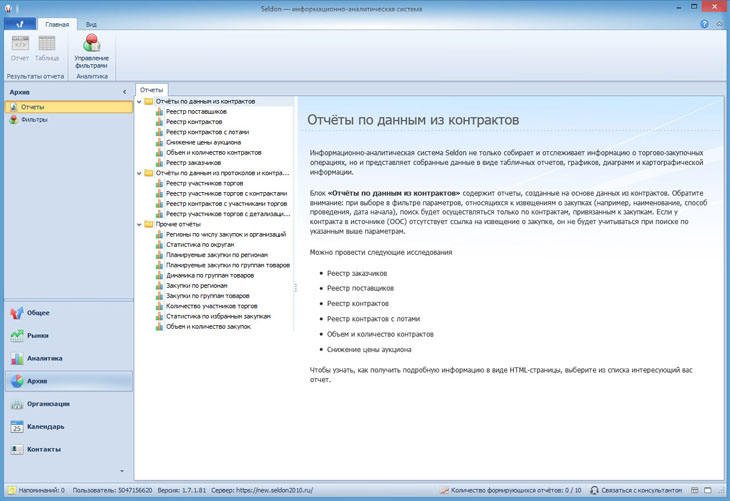Open the Организации section
This screenshot has width=730, height=501.
pyautogui.click(x=48, y=404)
